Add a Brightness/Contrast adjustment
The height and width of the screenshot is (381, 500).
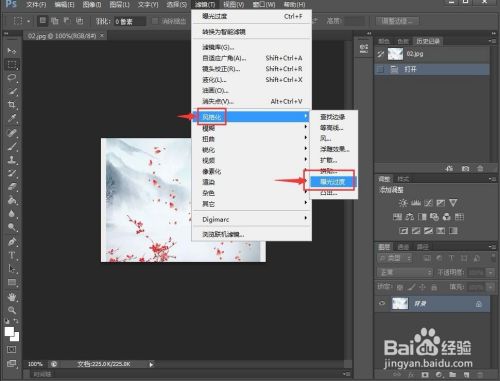coord(403,203)
